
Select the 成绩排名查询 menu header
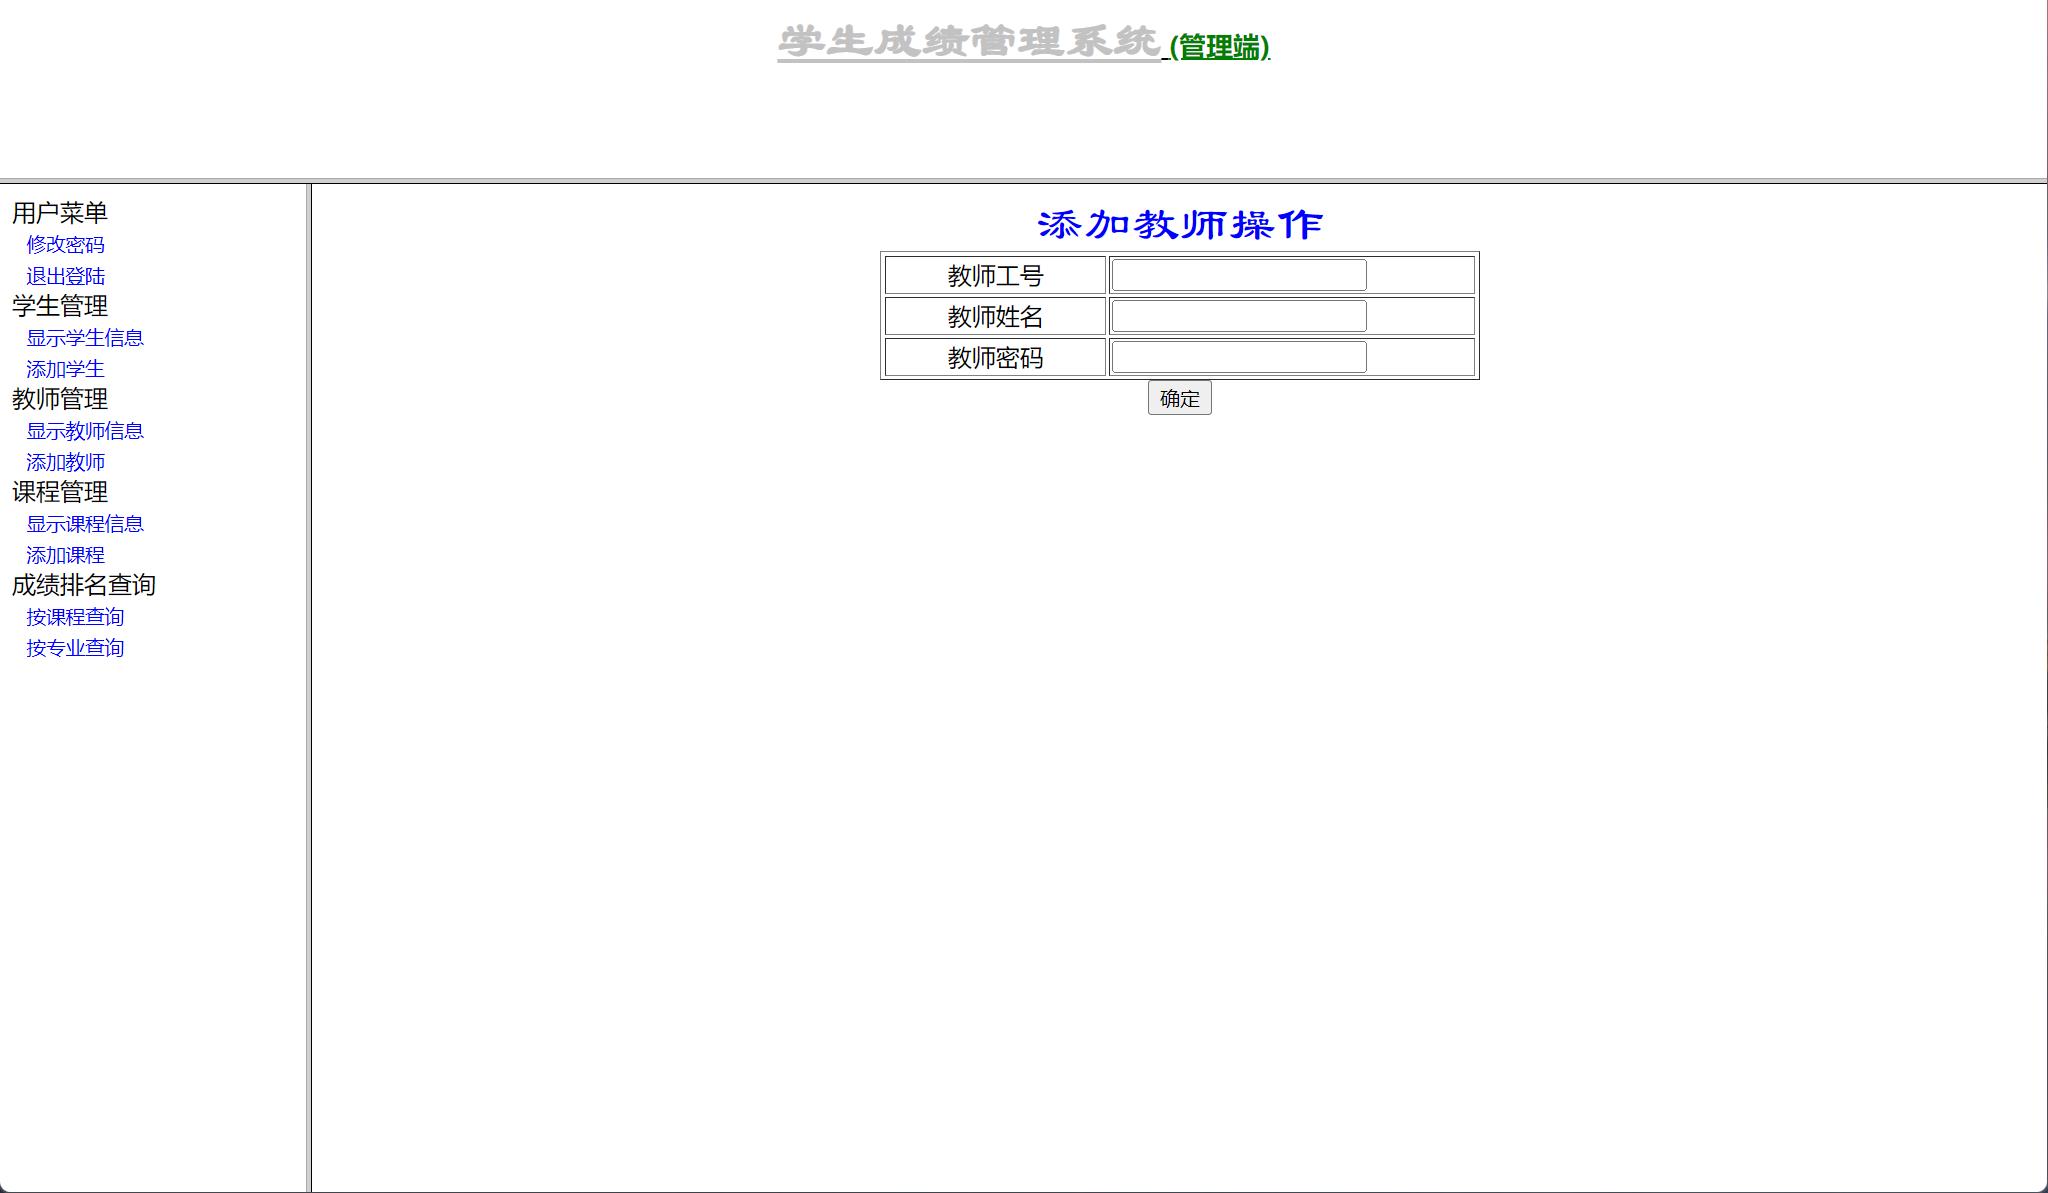point(84,586)
